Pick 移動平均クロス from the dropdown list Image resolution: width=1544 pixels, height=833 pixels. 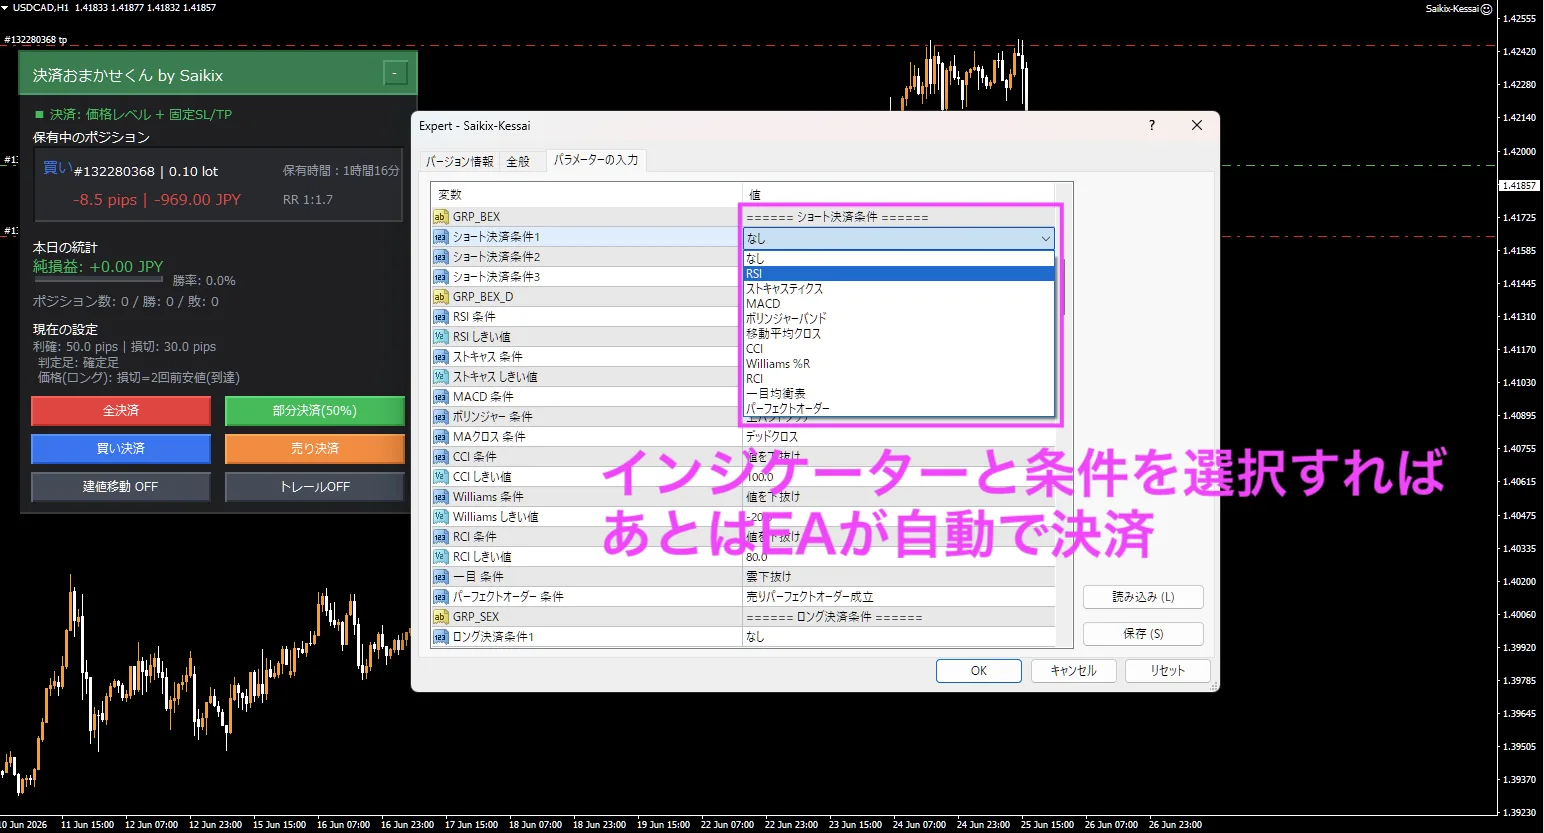coord(899,333)
